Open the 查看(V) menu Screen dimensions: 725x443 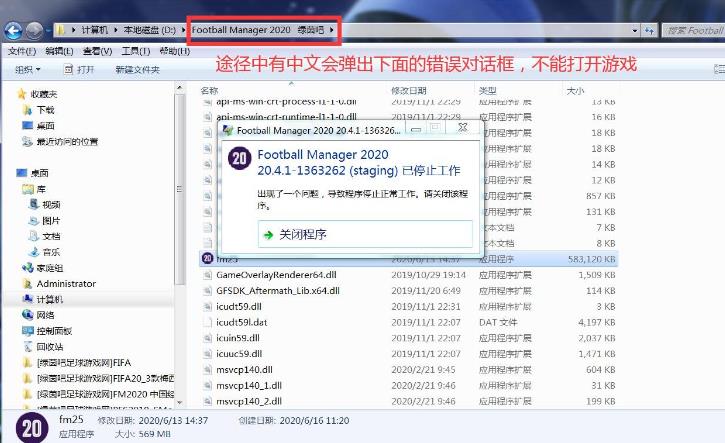coord(98,51)
